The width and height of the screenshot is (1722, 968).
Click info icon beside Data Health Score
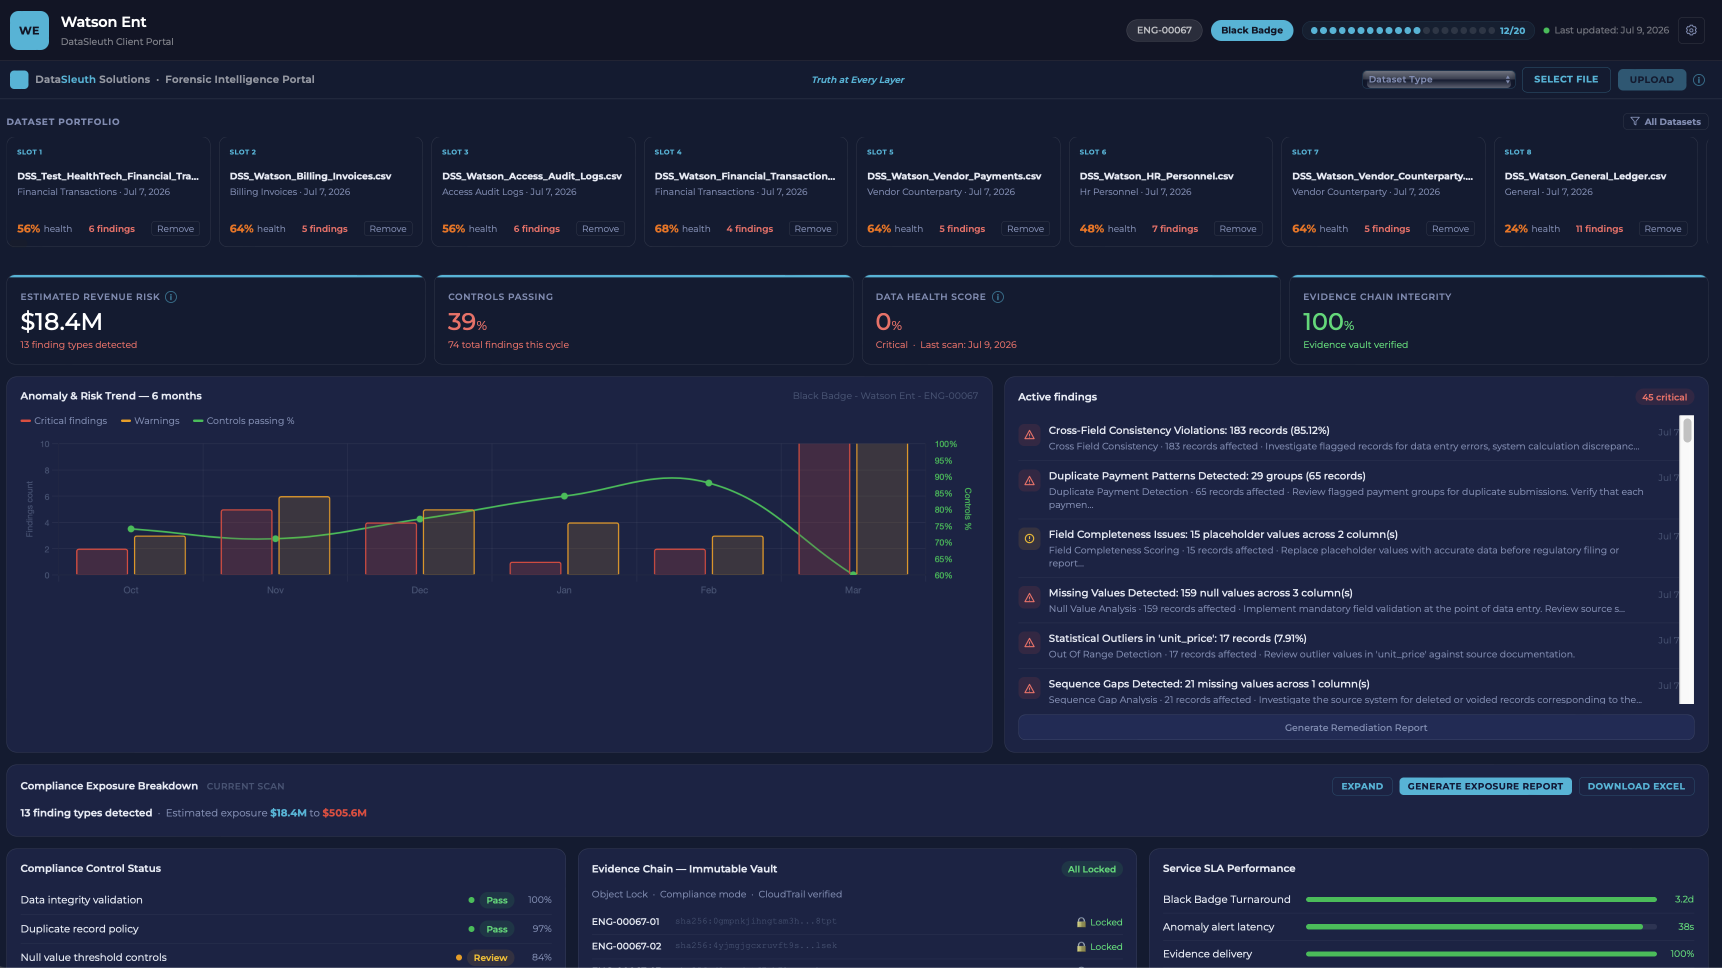click(x=998, y=297)
